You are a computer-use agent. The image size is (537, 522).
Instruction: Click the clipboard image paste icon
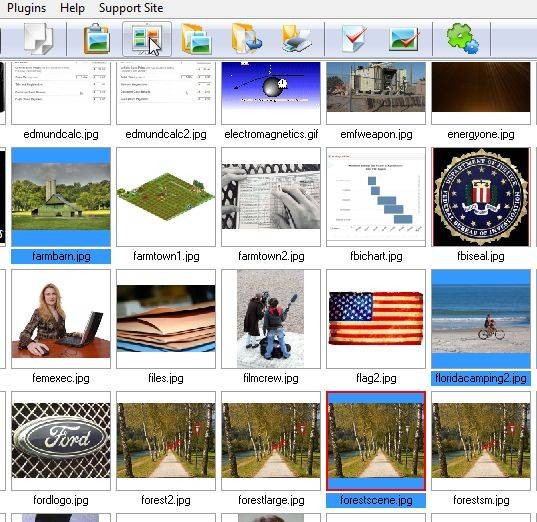pyautogui.click(x=97, y=38)
